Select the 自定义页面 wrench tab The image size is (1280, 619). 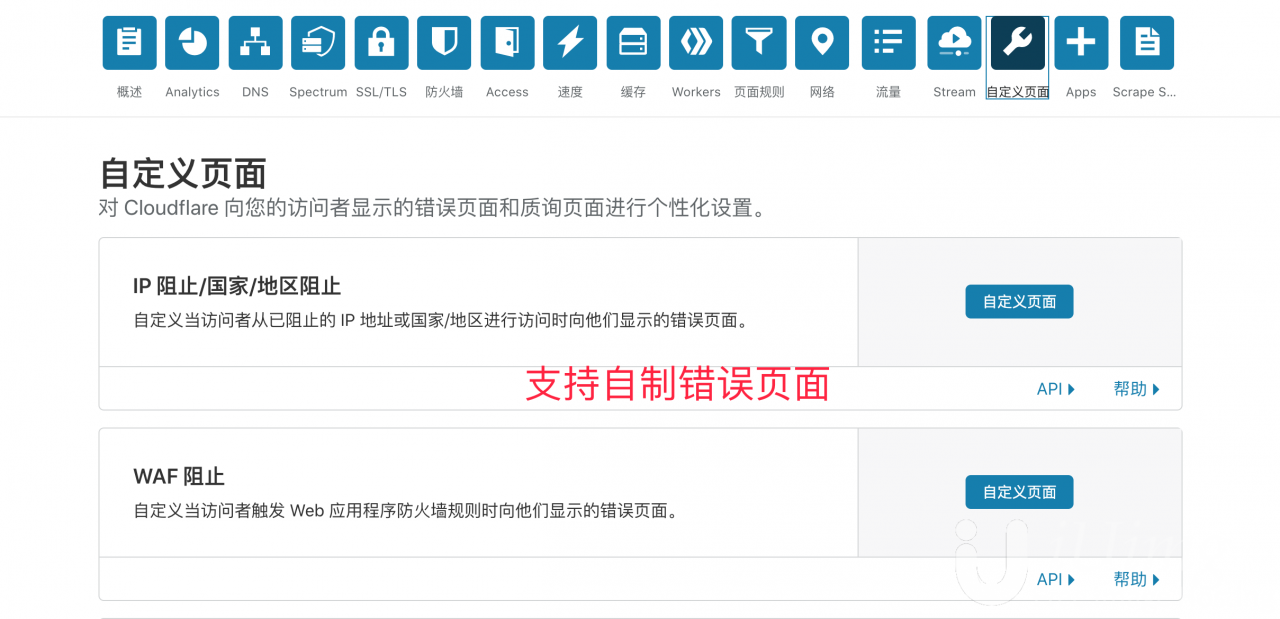[1017, 43]
